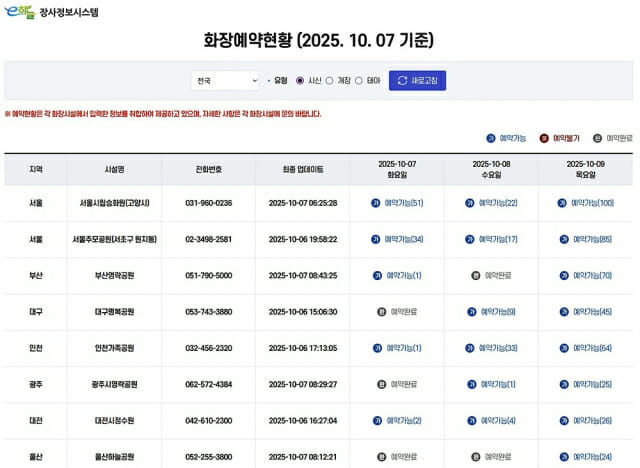Select the 개장 radio button

coord(330,80)
